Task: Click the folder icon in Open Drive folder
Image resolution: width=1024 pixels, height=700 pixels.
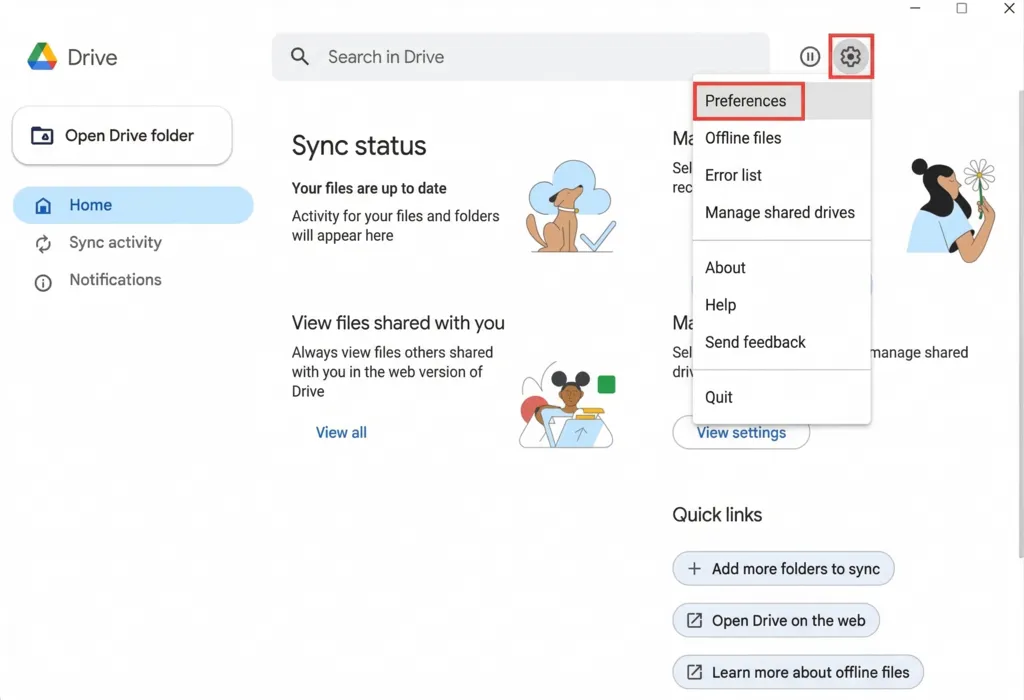Action: [x=42, y=136]
